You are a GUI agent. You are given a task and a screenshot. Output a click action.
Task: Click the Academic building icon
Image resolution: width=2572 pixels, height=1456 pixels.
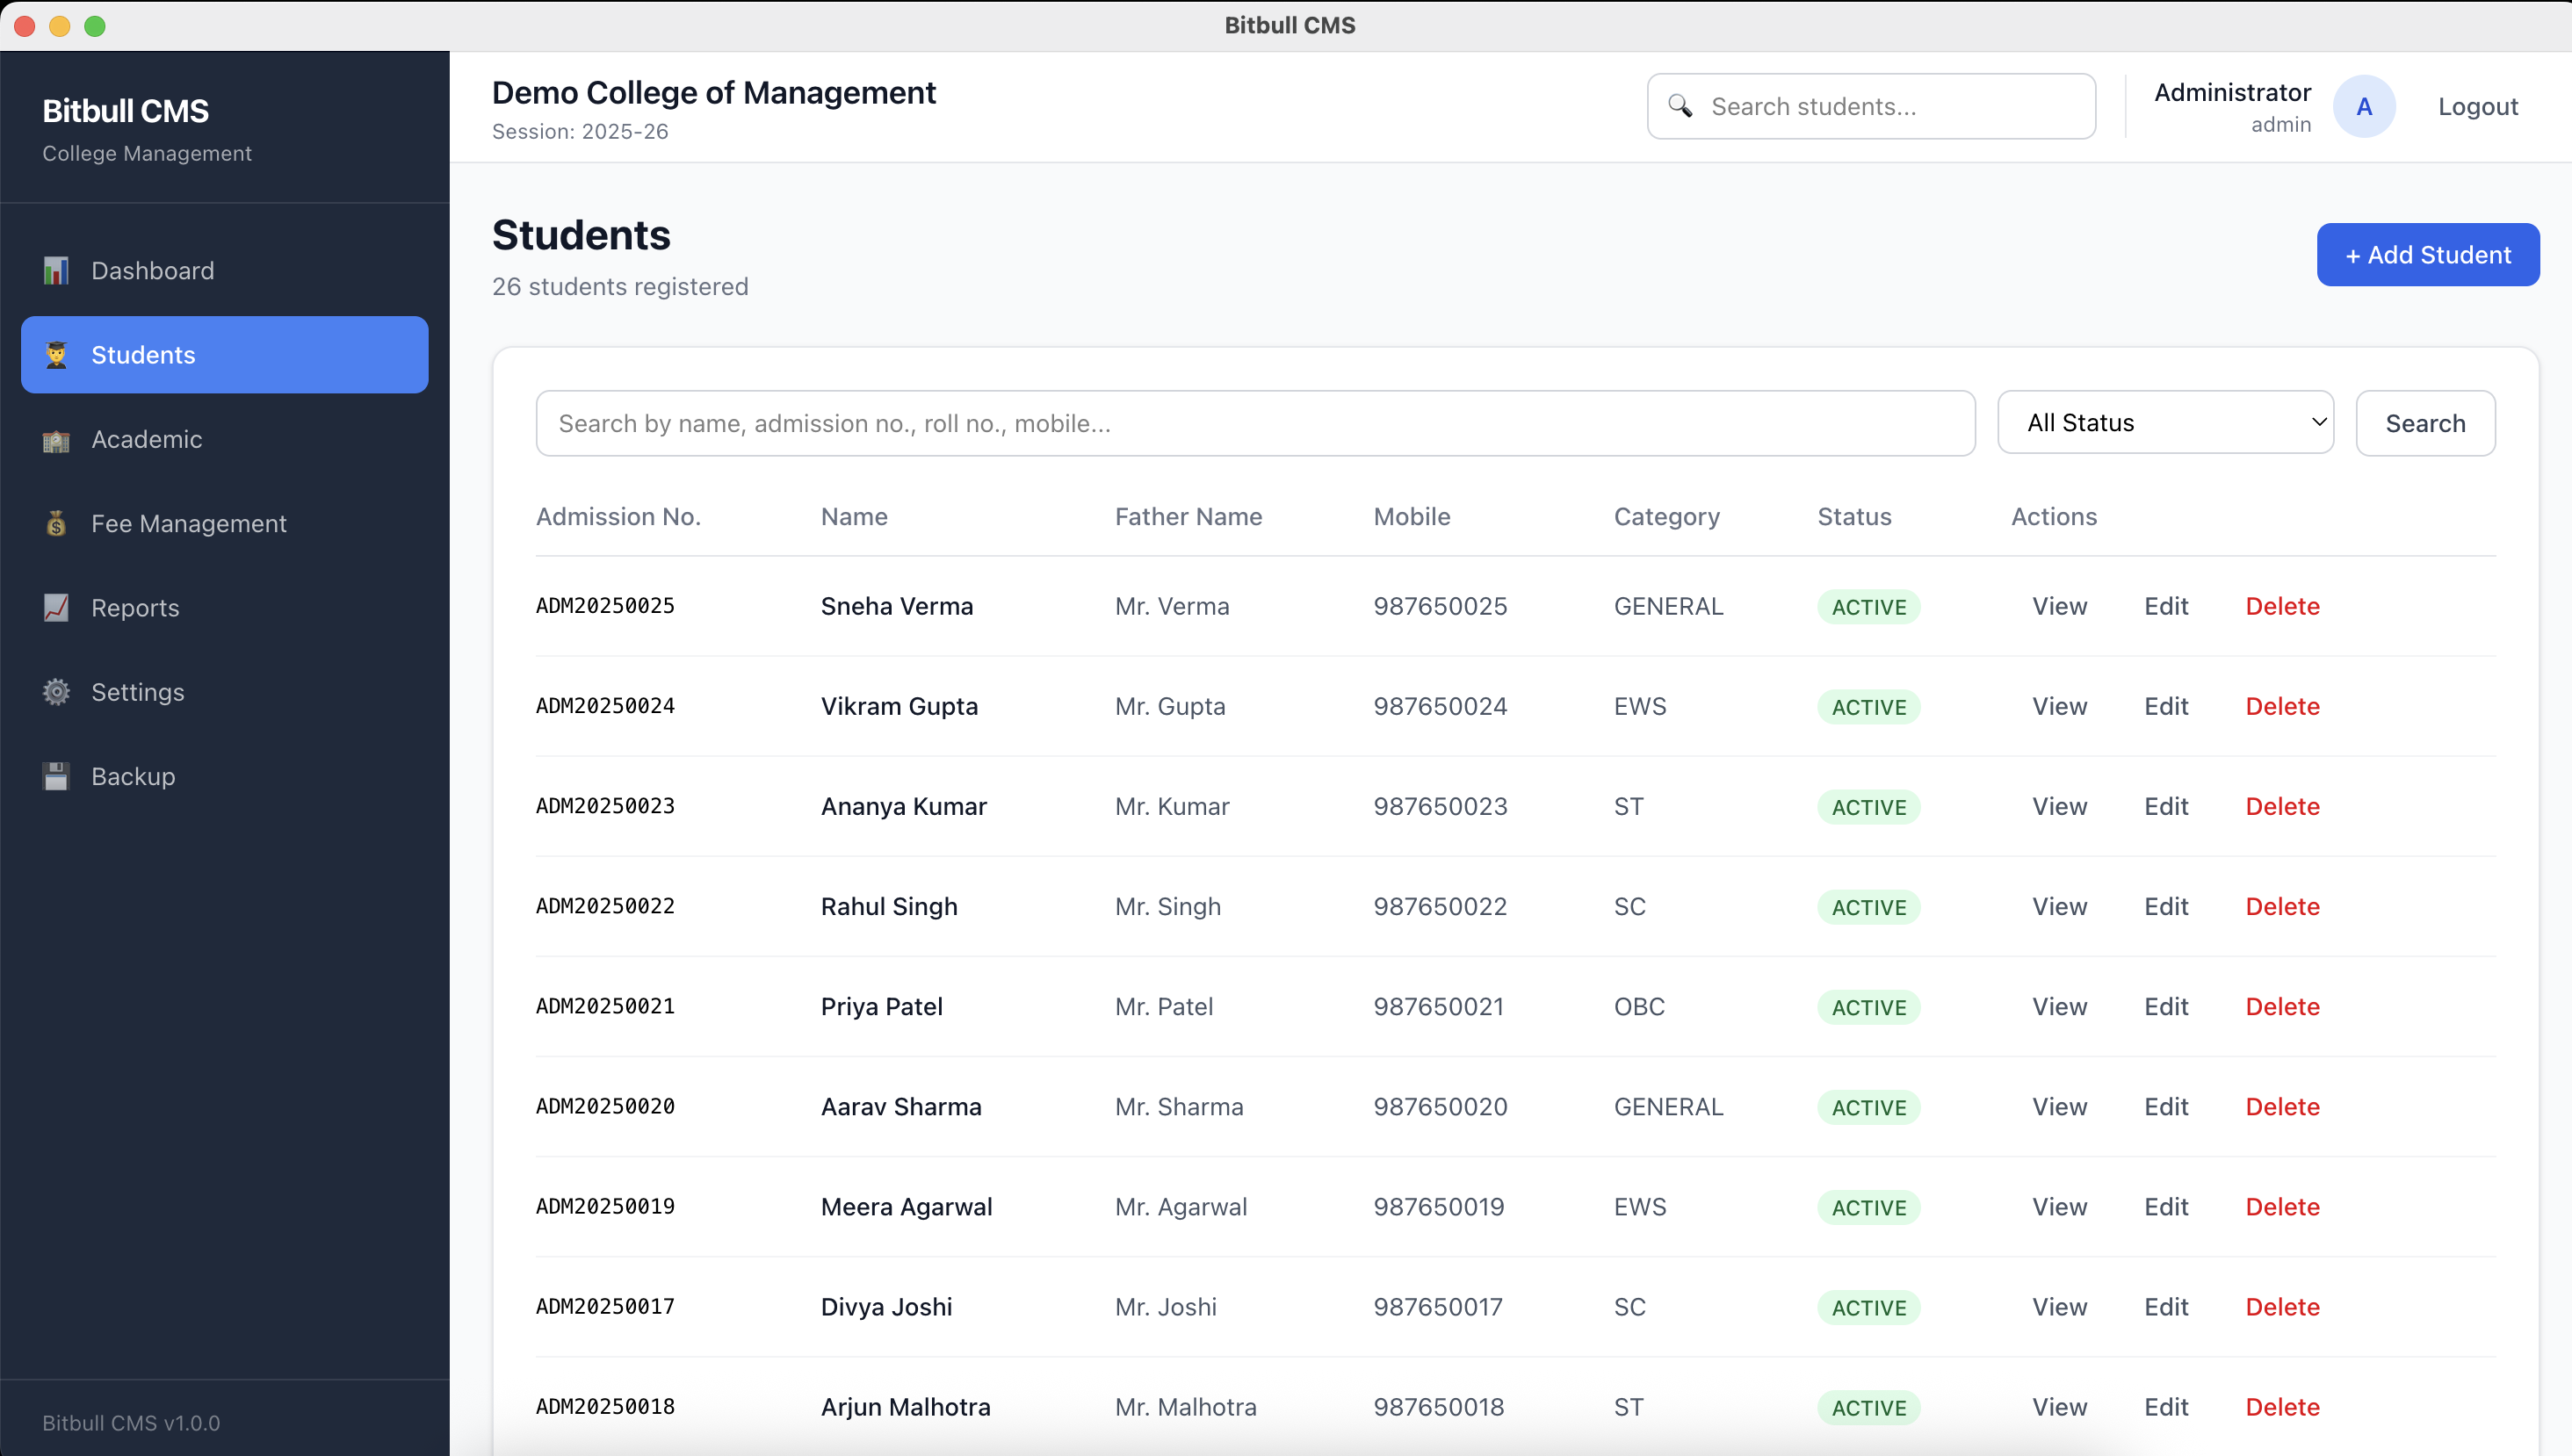pos(56,440)
